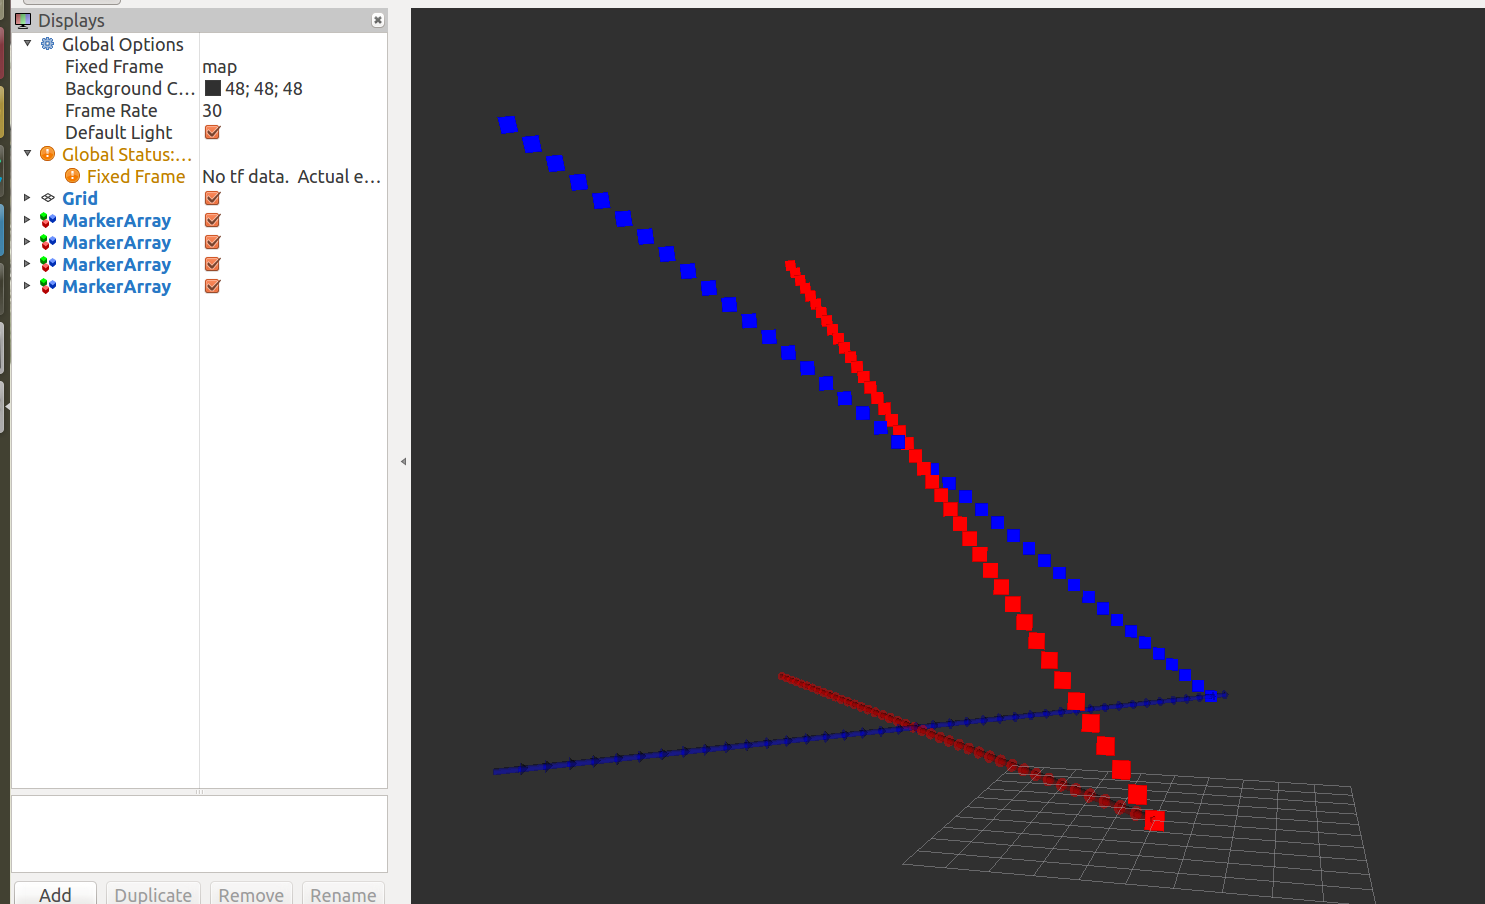This screenshot has width=1485, height=904.
Task: Click the error icon next to Fixed Frame
Action: pos(72,176)
